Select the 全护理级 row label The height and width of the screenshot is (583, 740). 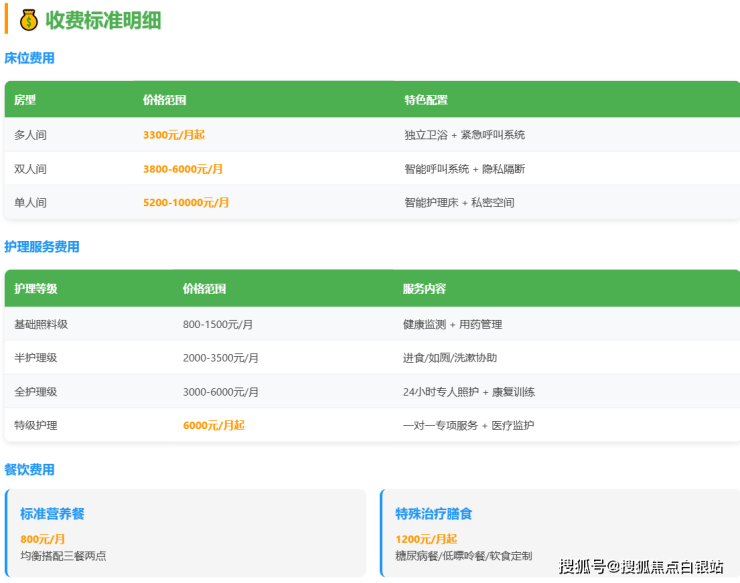point(36,392)
